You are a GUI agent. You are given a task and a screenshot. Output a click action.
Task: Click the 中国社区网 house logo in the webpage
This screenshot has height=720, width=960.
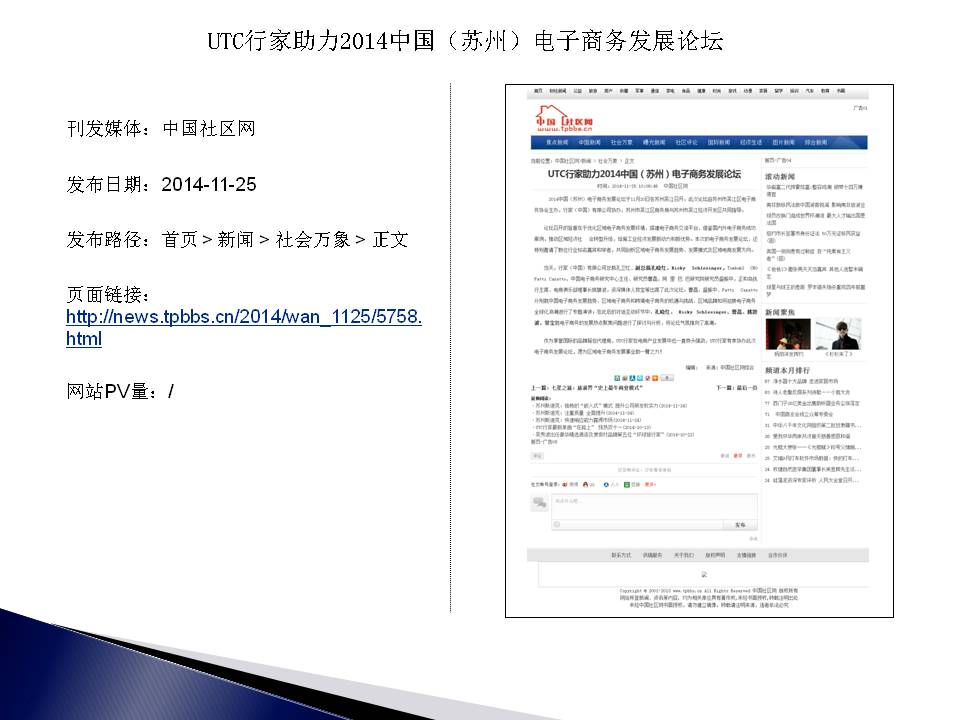point(564,119)
